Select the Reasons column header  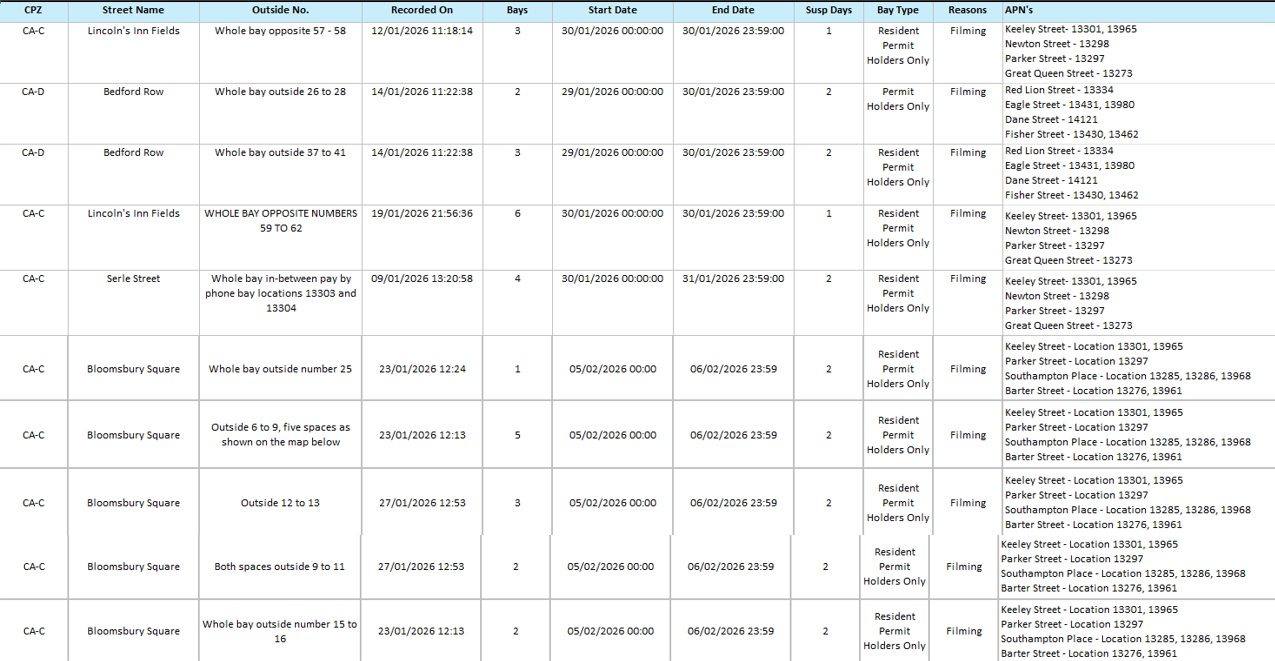coord(967,10)
